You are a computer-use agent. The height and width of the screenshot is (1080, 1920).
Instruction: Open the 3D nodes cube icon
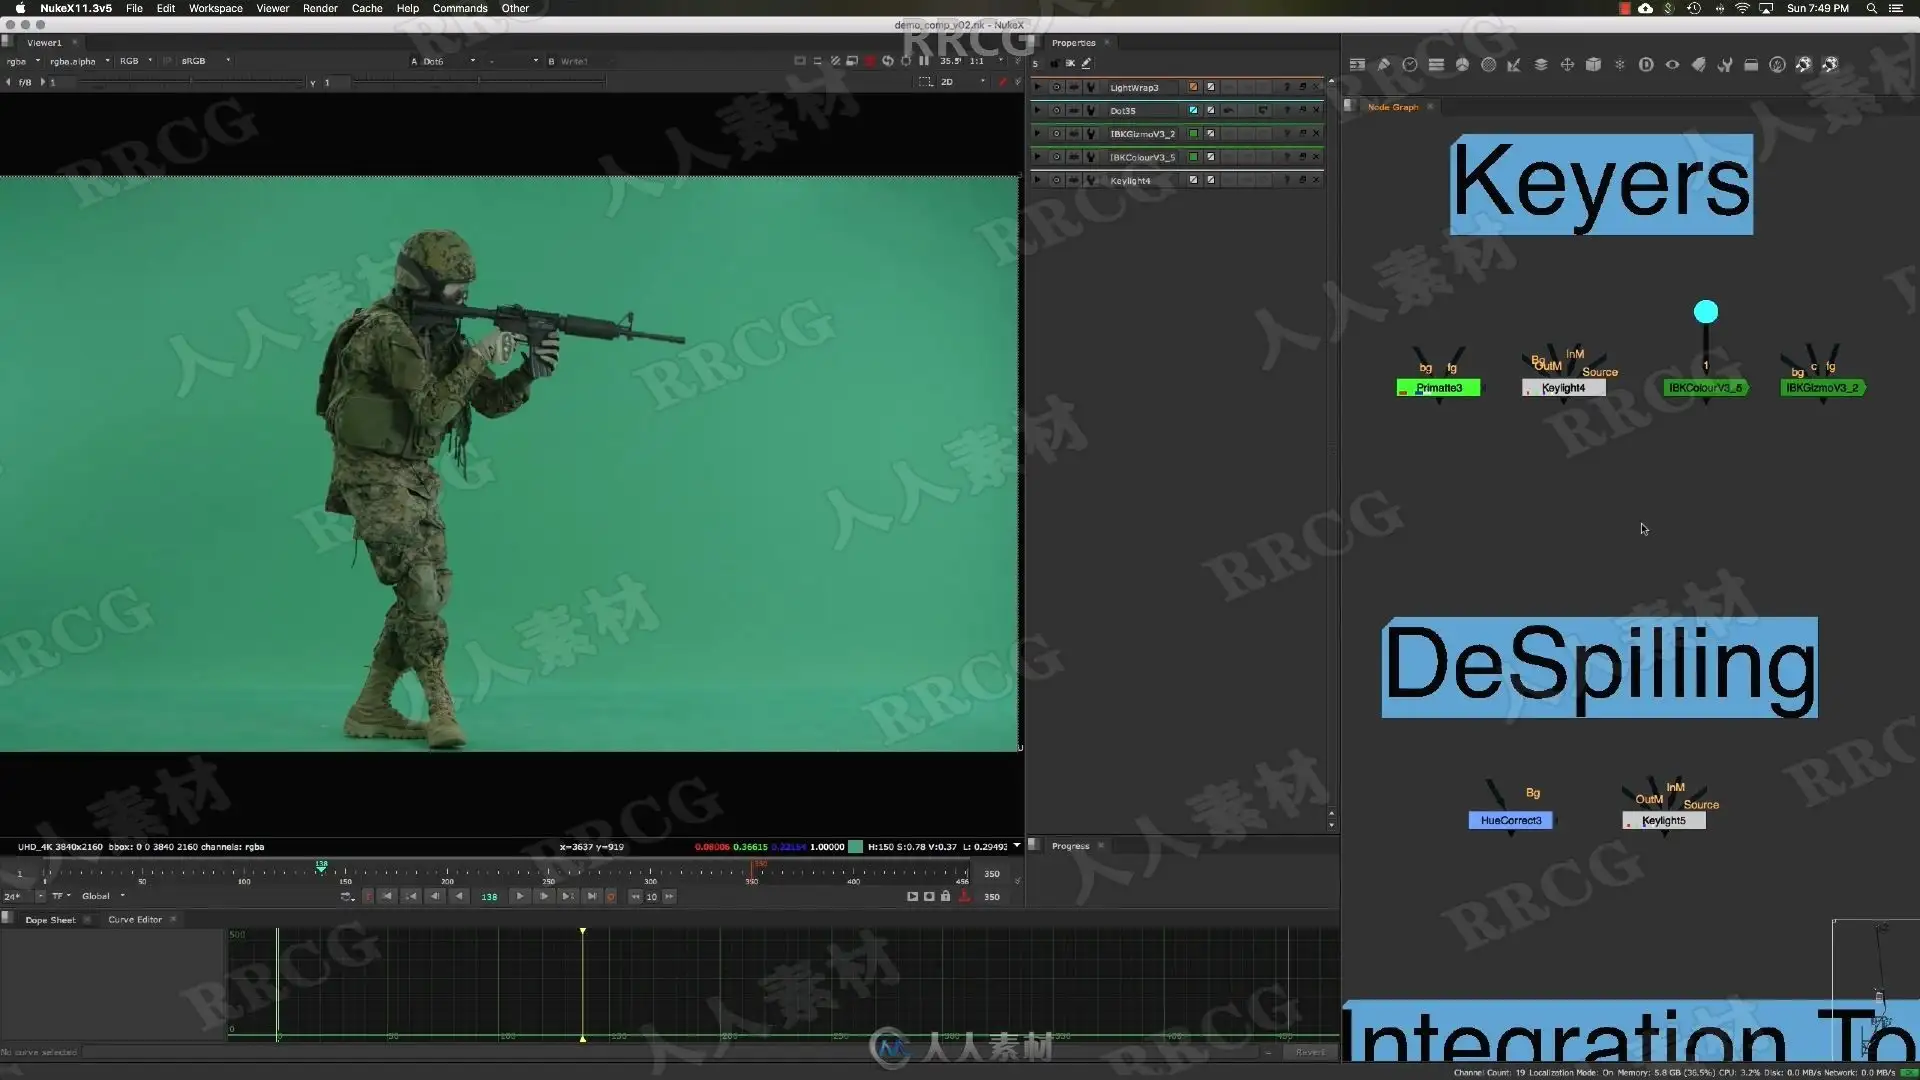(1594, 64)
